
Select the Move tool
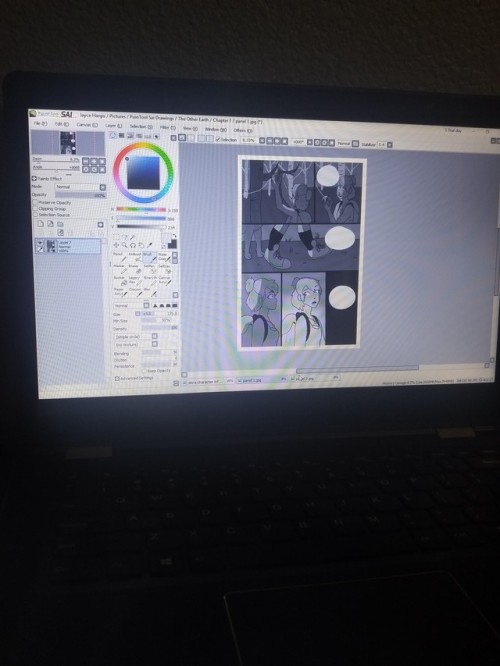116,245
